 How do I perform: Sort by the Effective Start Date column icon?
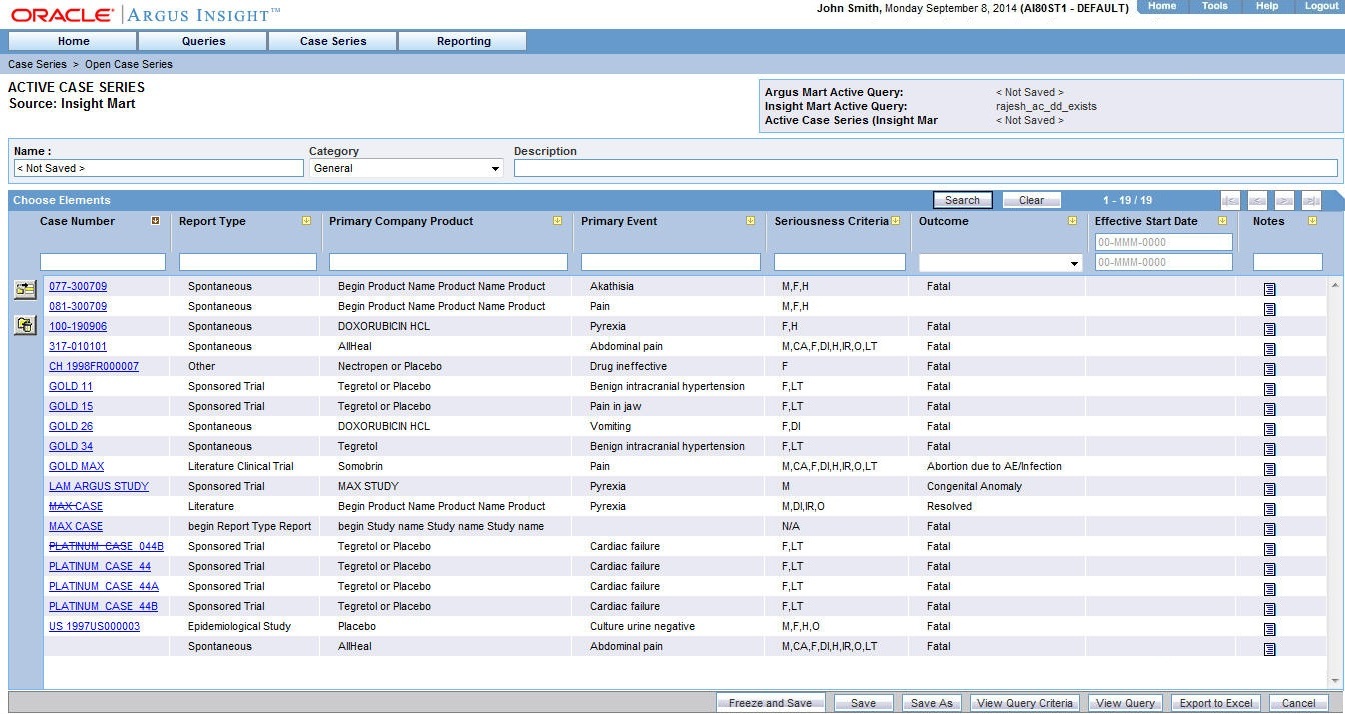(1222, 221)
